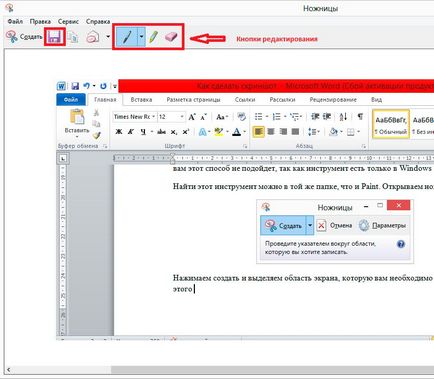Click Параметры in the small Ножницы dialog
Viewport: 434px width, 379px height.
[382, 226]
